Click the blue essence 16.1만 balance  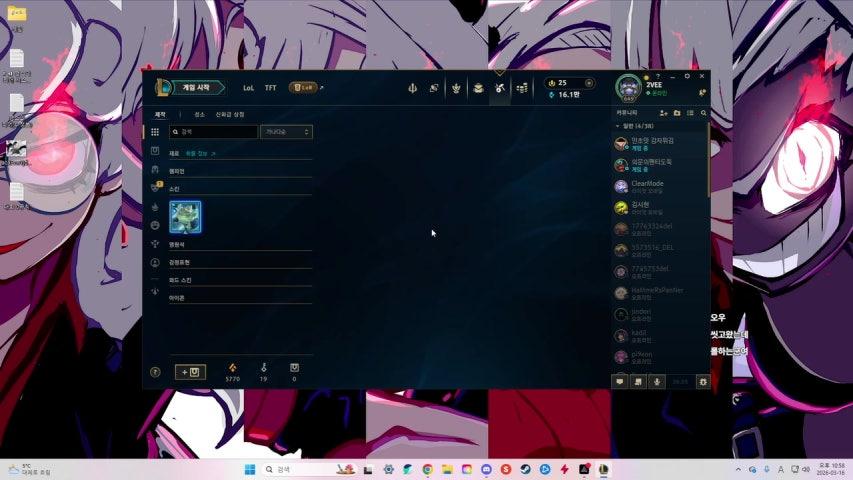point(564,95)
